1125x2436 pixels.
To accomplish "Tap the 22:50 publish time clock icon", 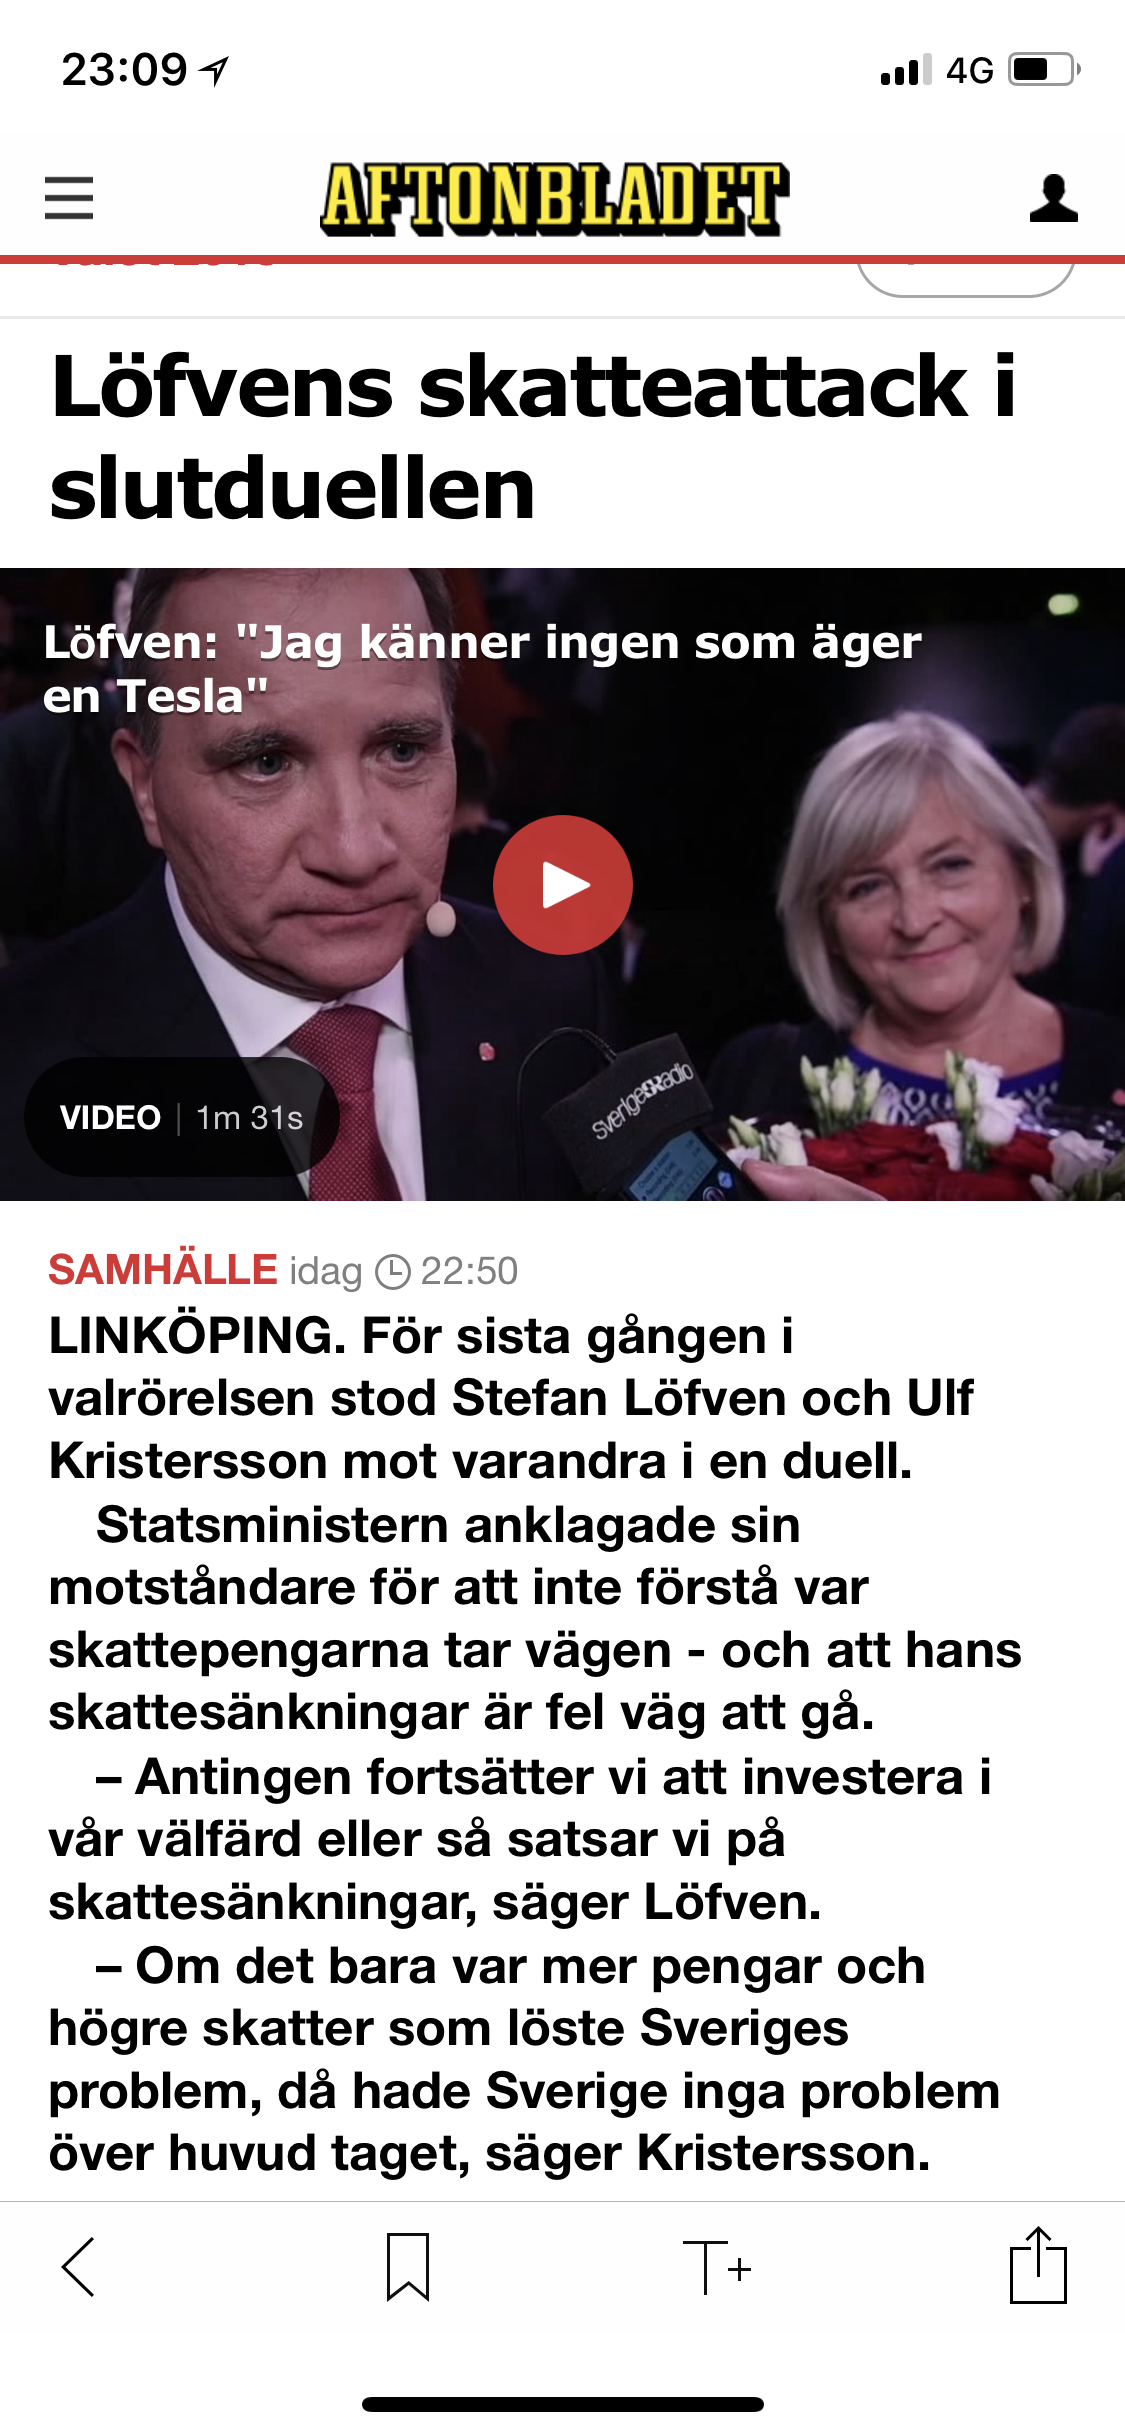I will tap(392, 1272).
